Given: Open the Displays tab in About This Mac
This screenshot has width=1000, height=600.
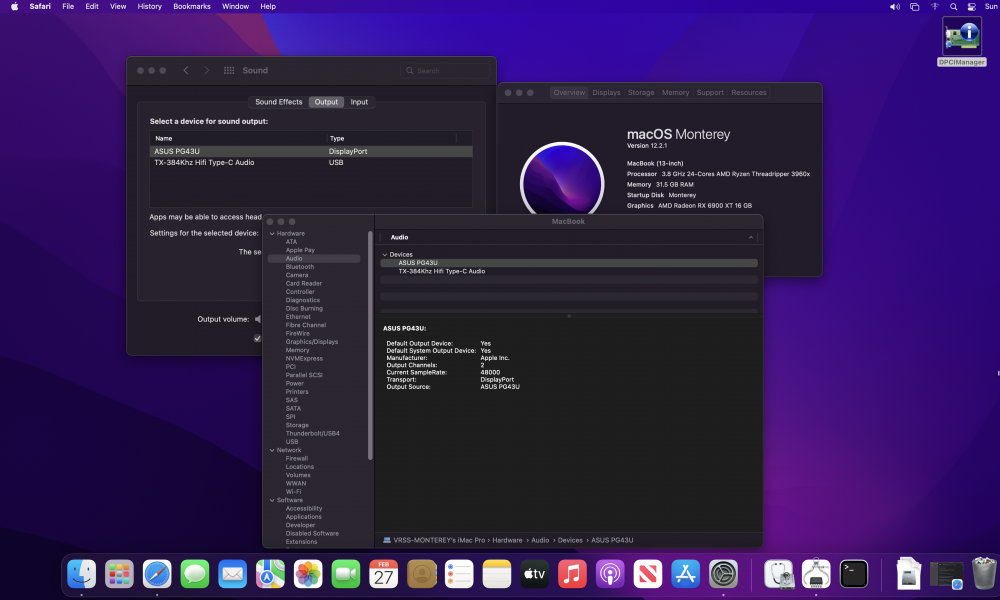Looking at the screenshot, I should 606,92.
